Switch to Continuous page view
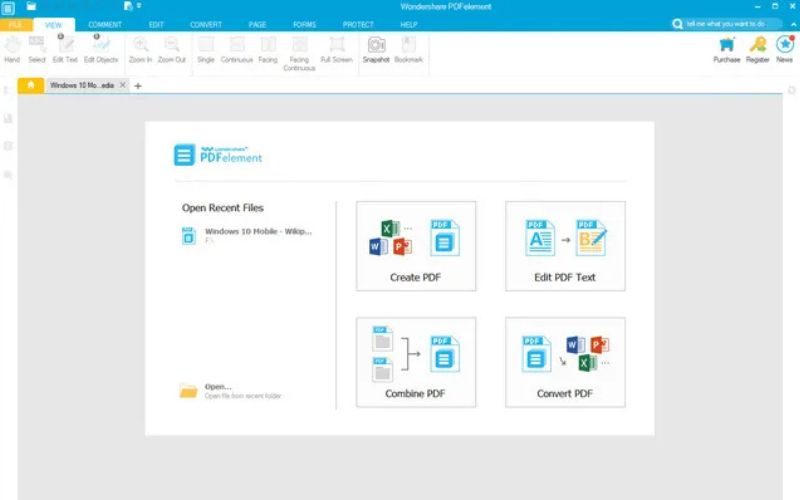This screenshot has width=800, height=500. [237, 50]
